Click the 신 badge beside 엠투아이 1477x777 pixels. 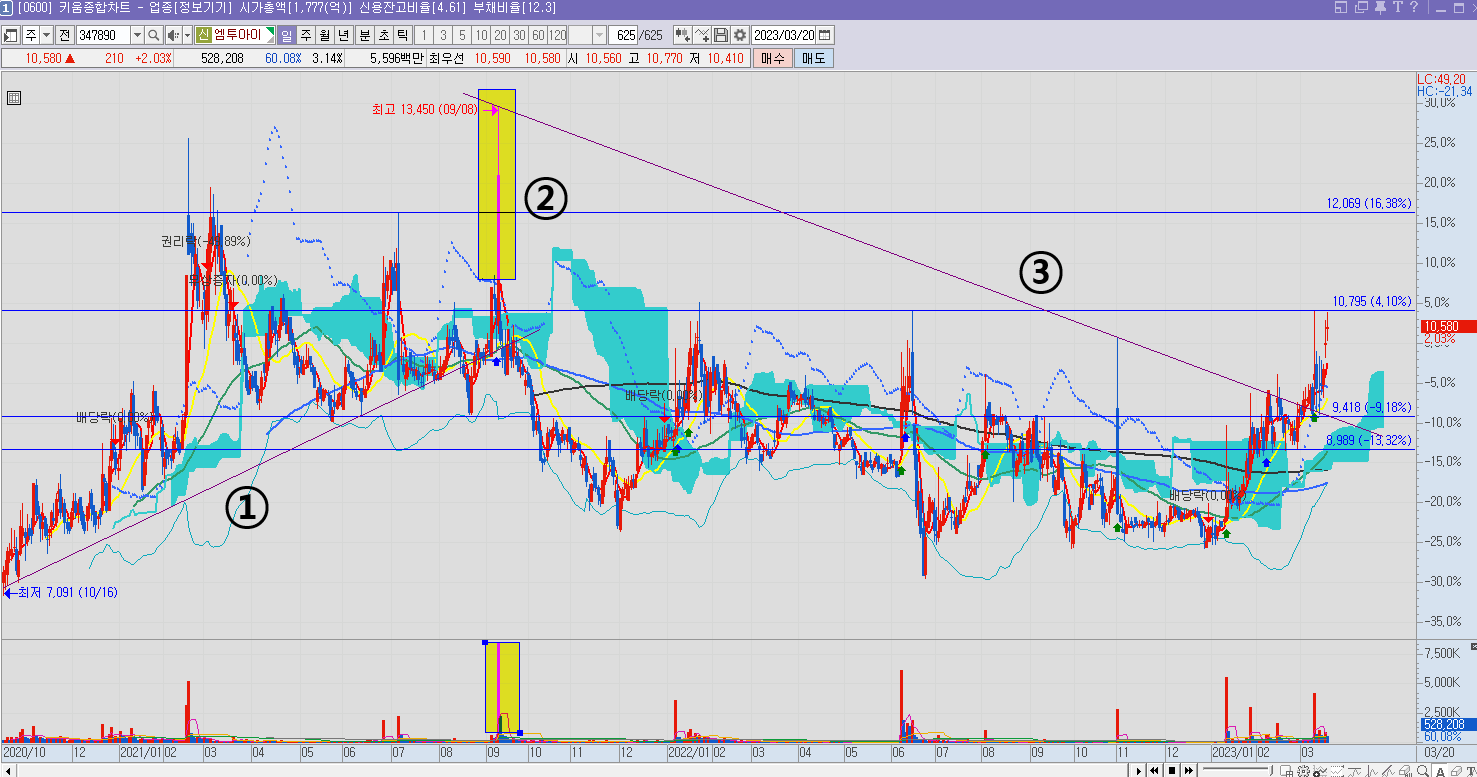click(x=204, y=35)
